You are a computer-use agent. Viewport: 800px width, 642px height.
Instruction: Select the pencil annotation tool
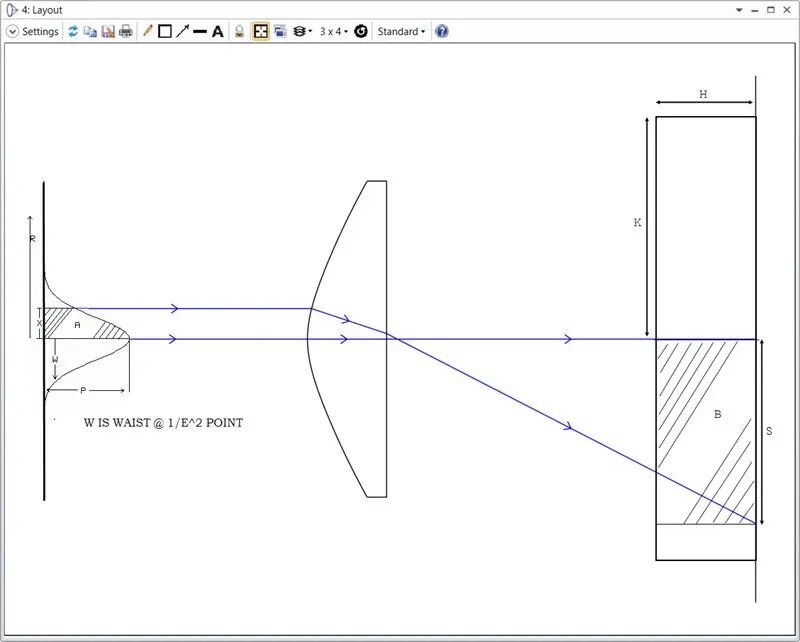coord(147,31)
